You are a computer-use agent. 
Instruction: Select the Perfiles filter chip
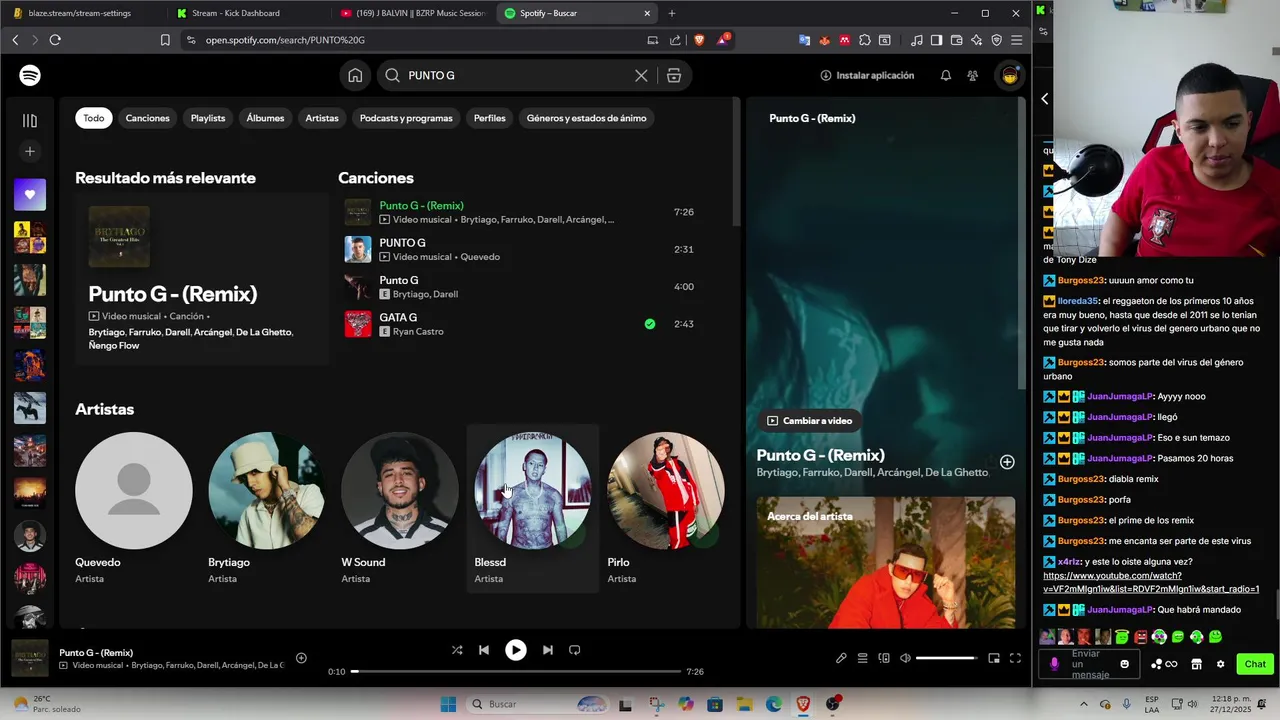coord(489,118)
